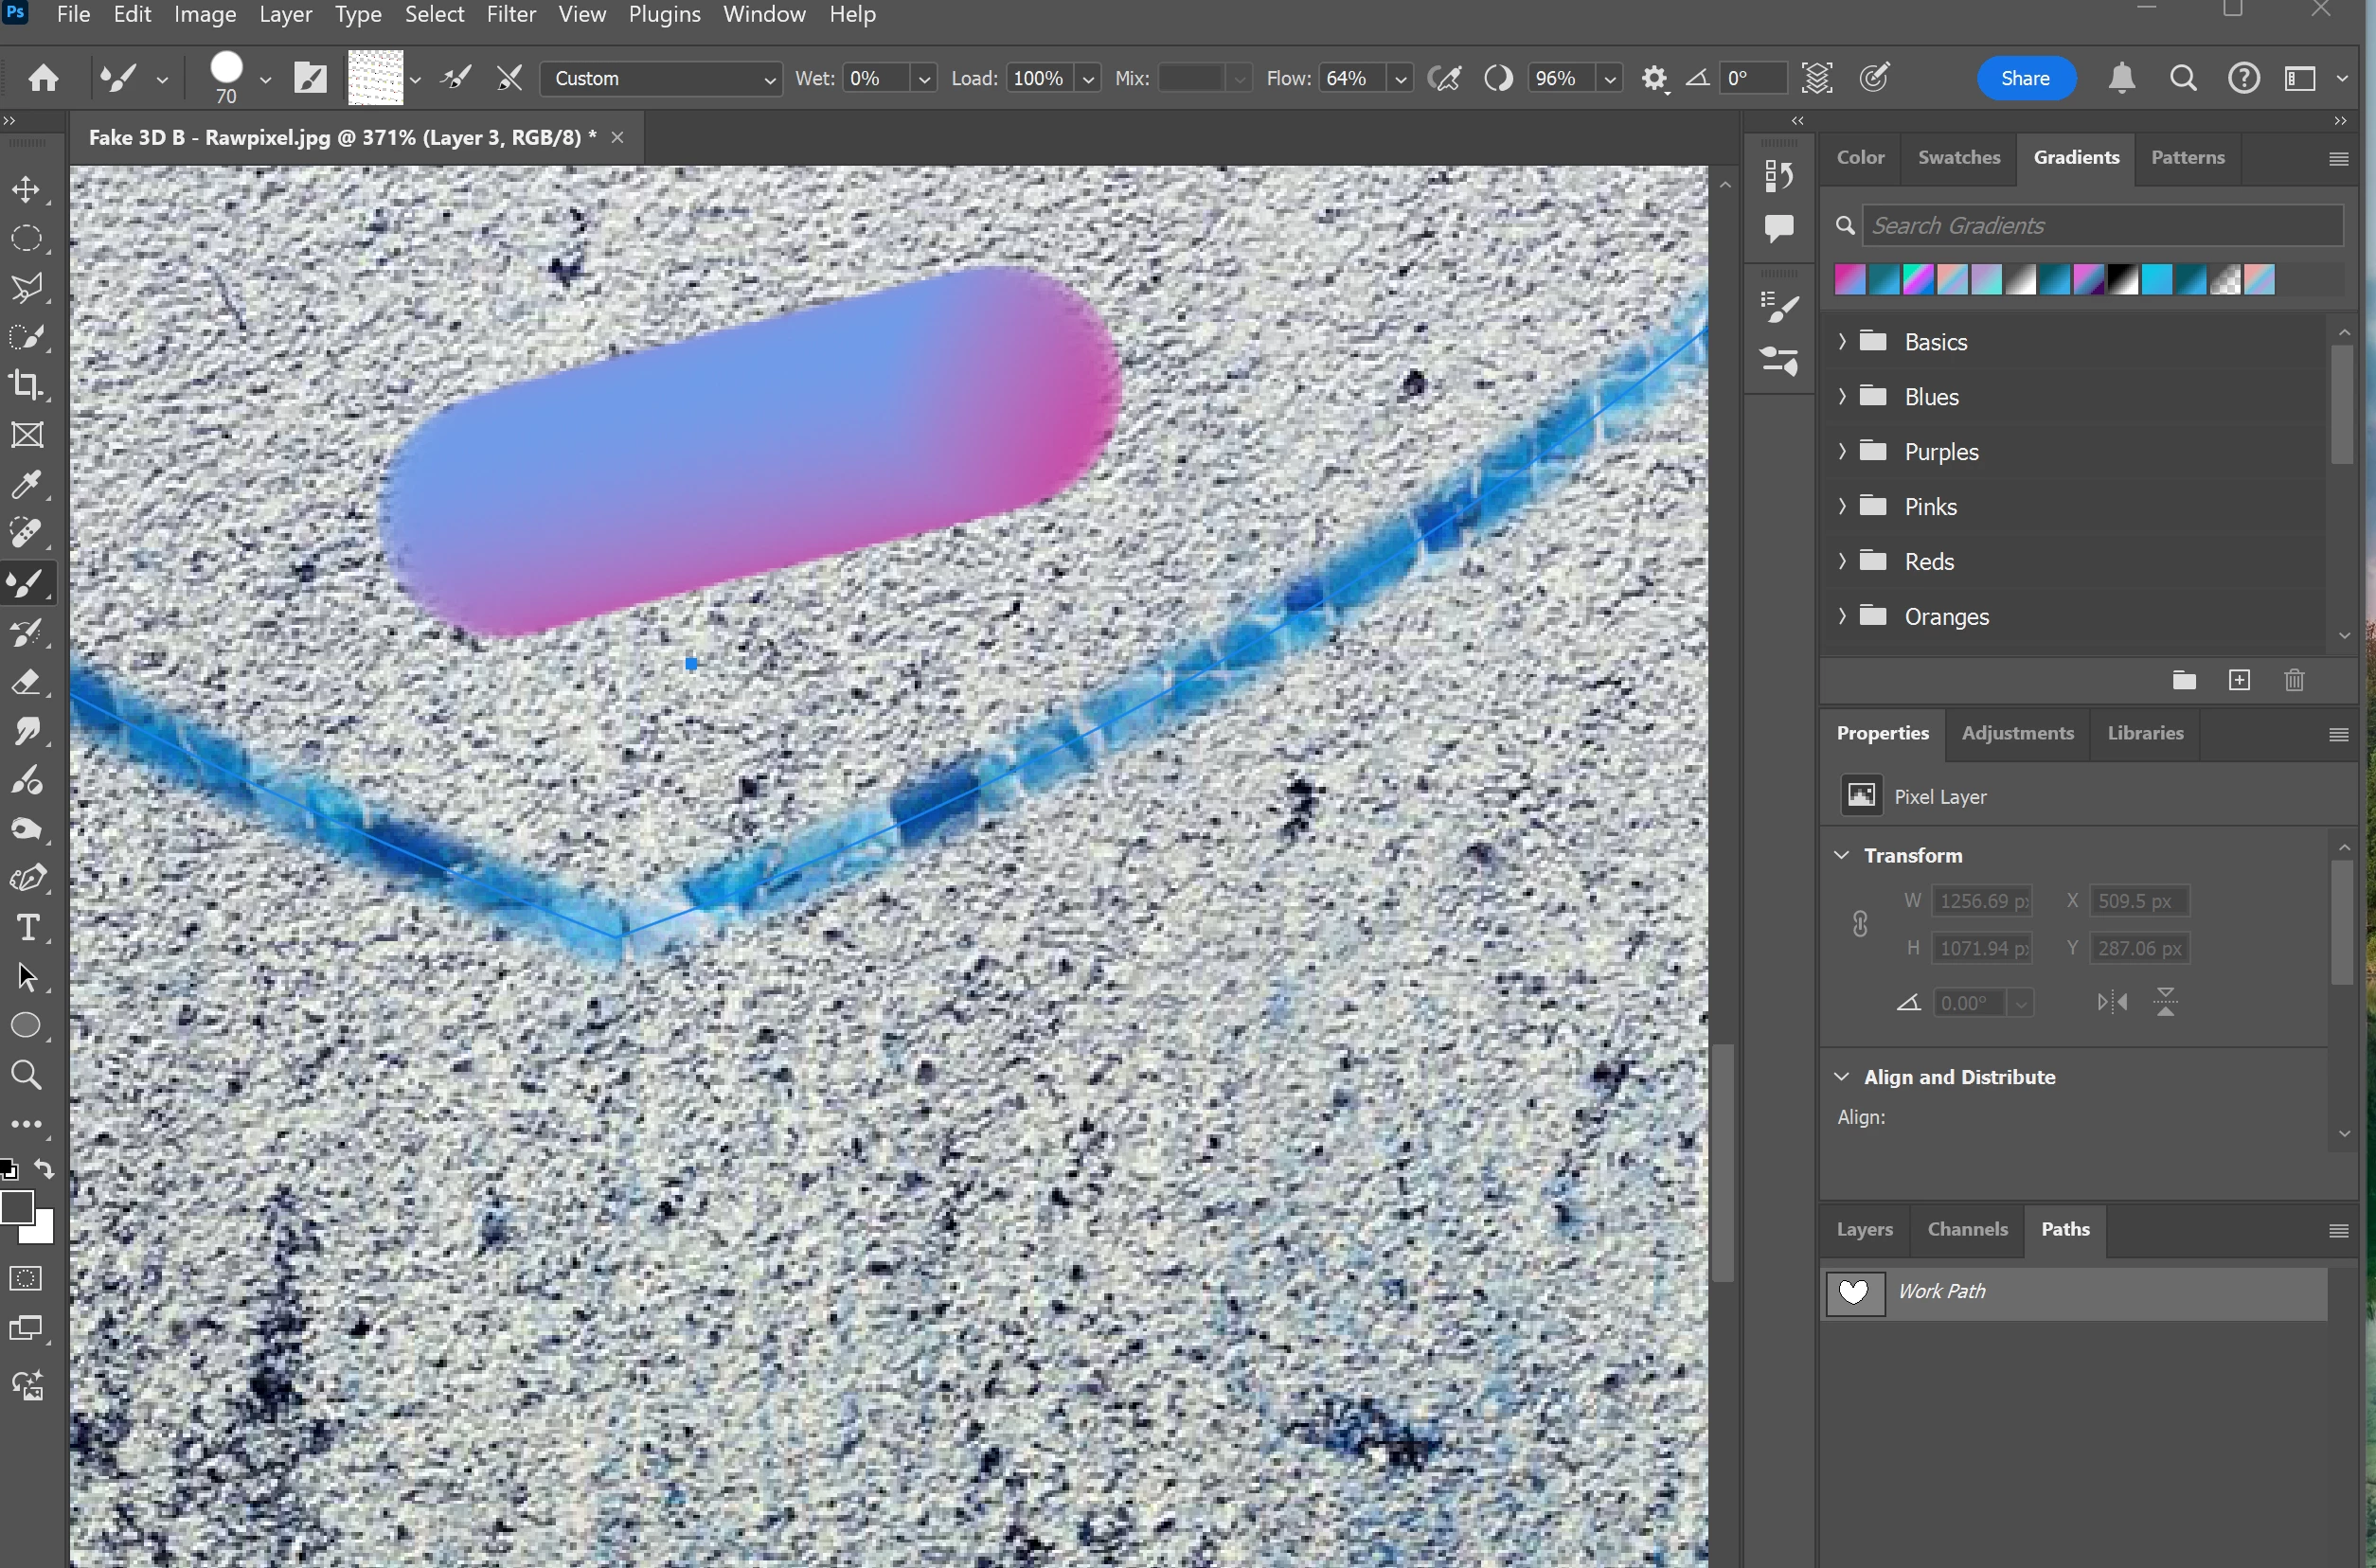Select the Eraser tool
The image size is (2376, 1568).
coord(27,683)
